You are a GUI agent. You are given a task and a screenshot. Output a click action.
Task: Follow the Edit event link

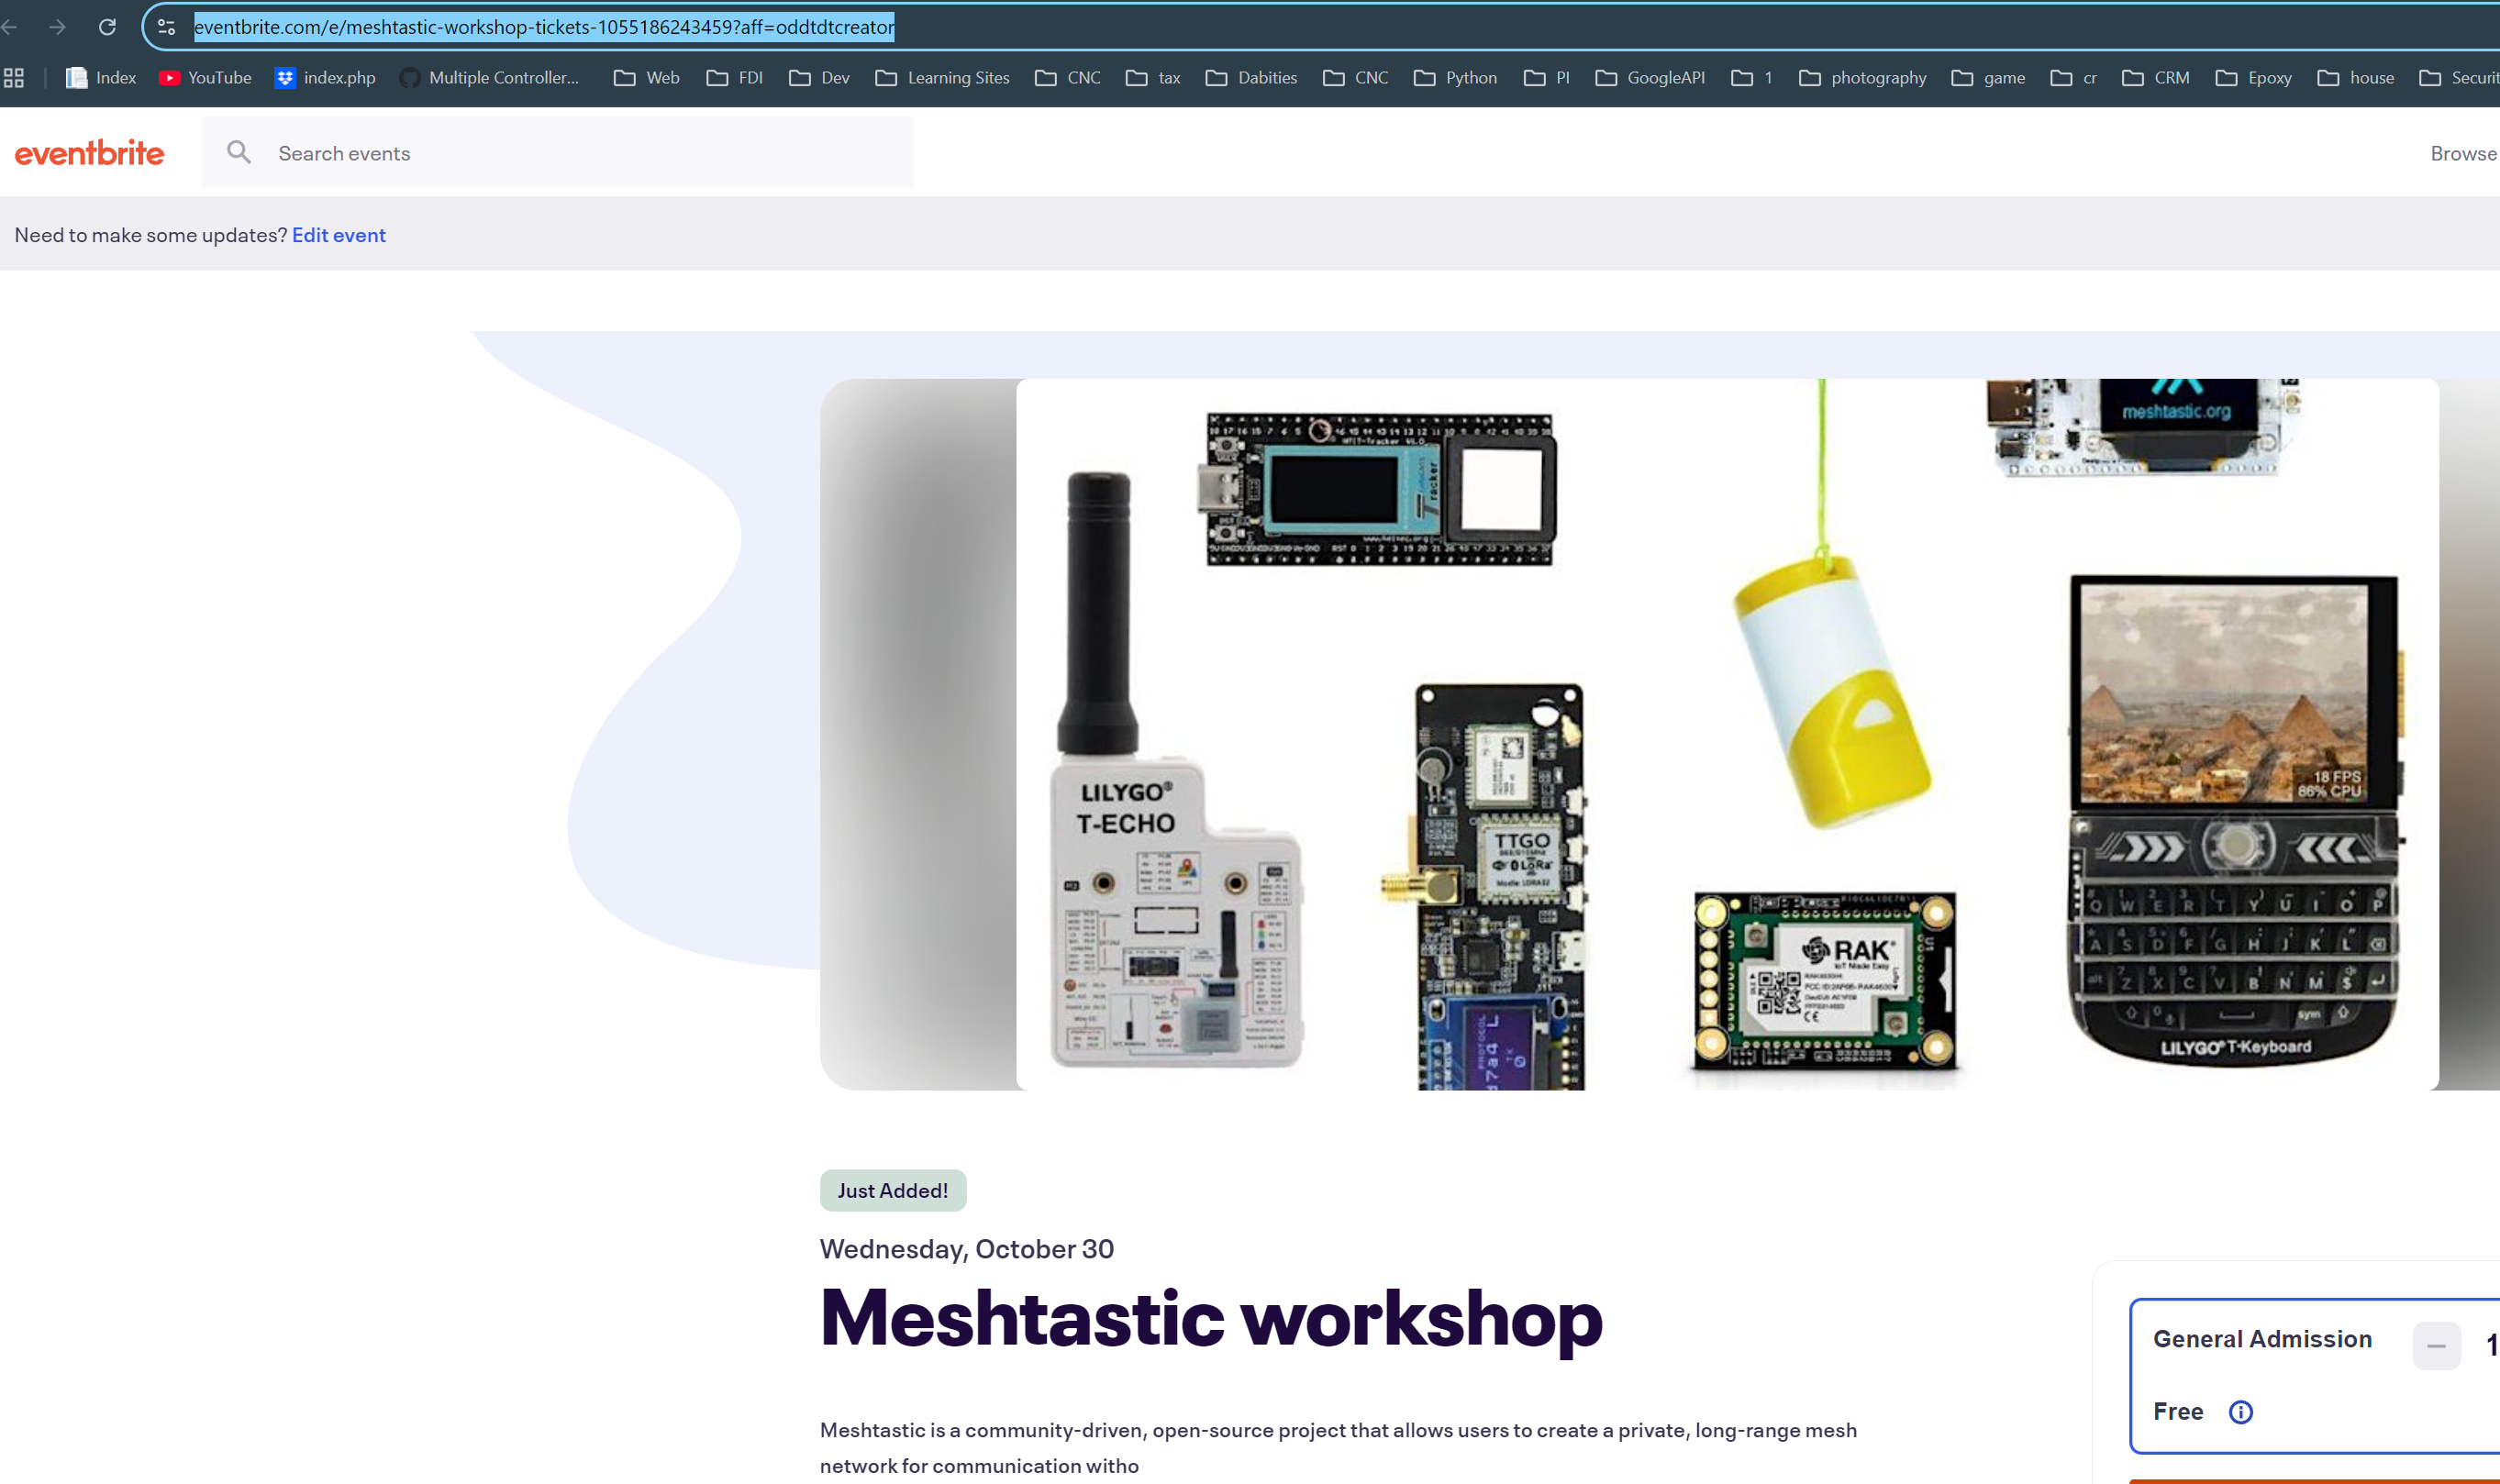point(339,235)
